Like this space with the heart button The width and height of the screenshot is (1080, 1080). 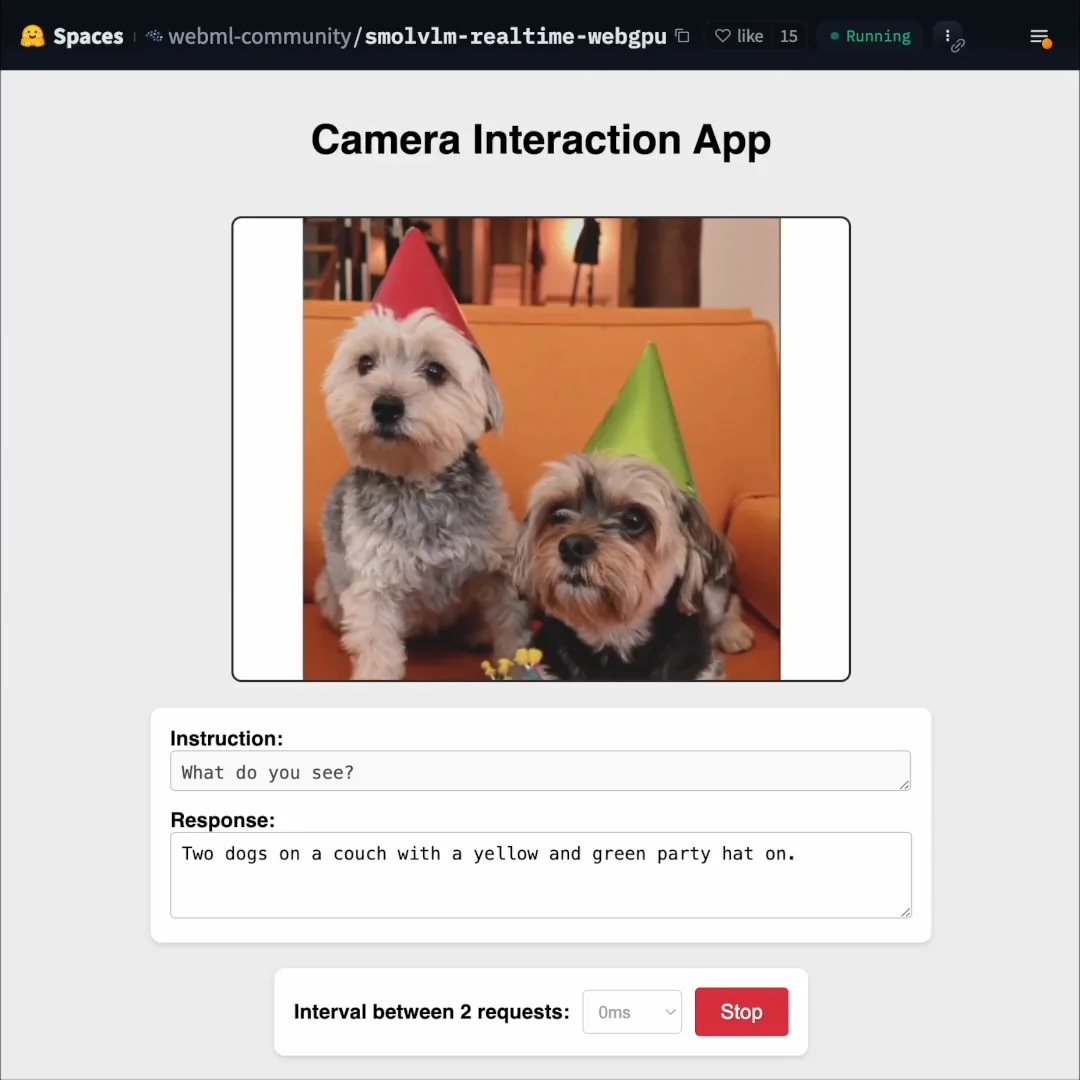point(739,36)
